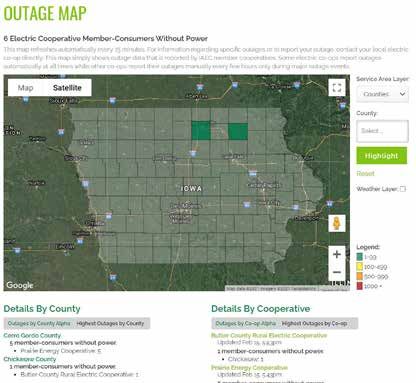Viewport: 416px width, 383px height.
Task: Click the Reset link
Action: pos(365,174)
